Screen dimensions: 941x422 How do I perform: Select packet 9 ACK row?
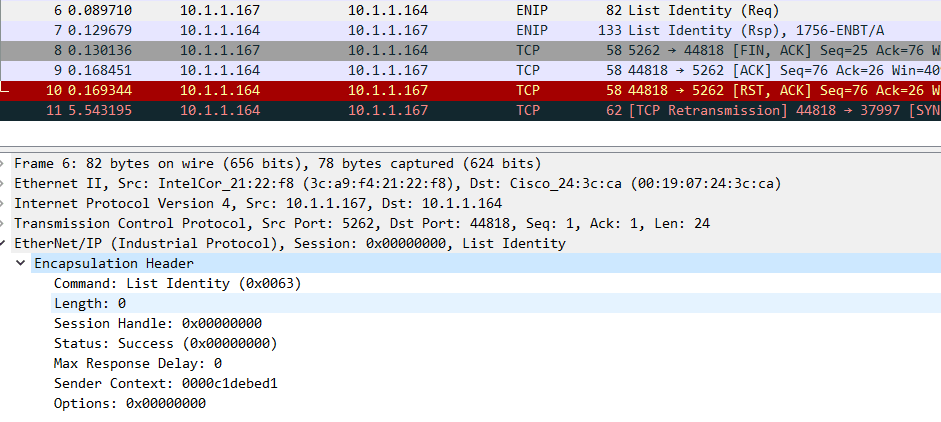tap(470, 70)
